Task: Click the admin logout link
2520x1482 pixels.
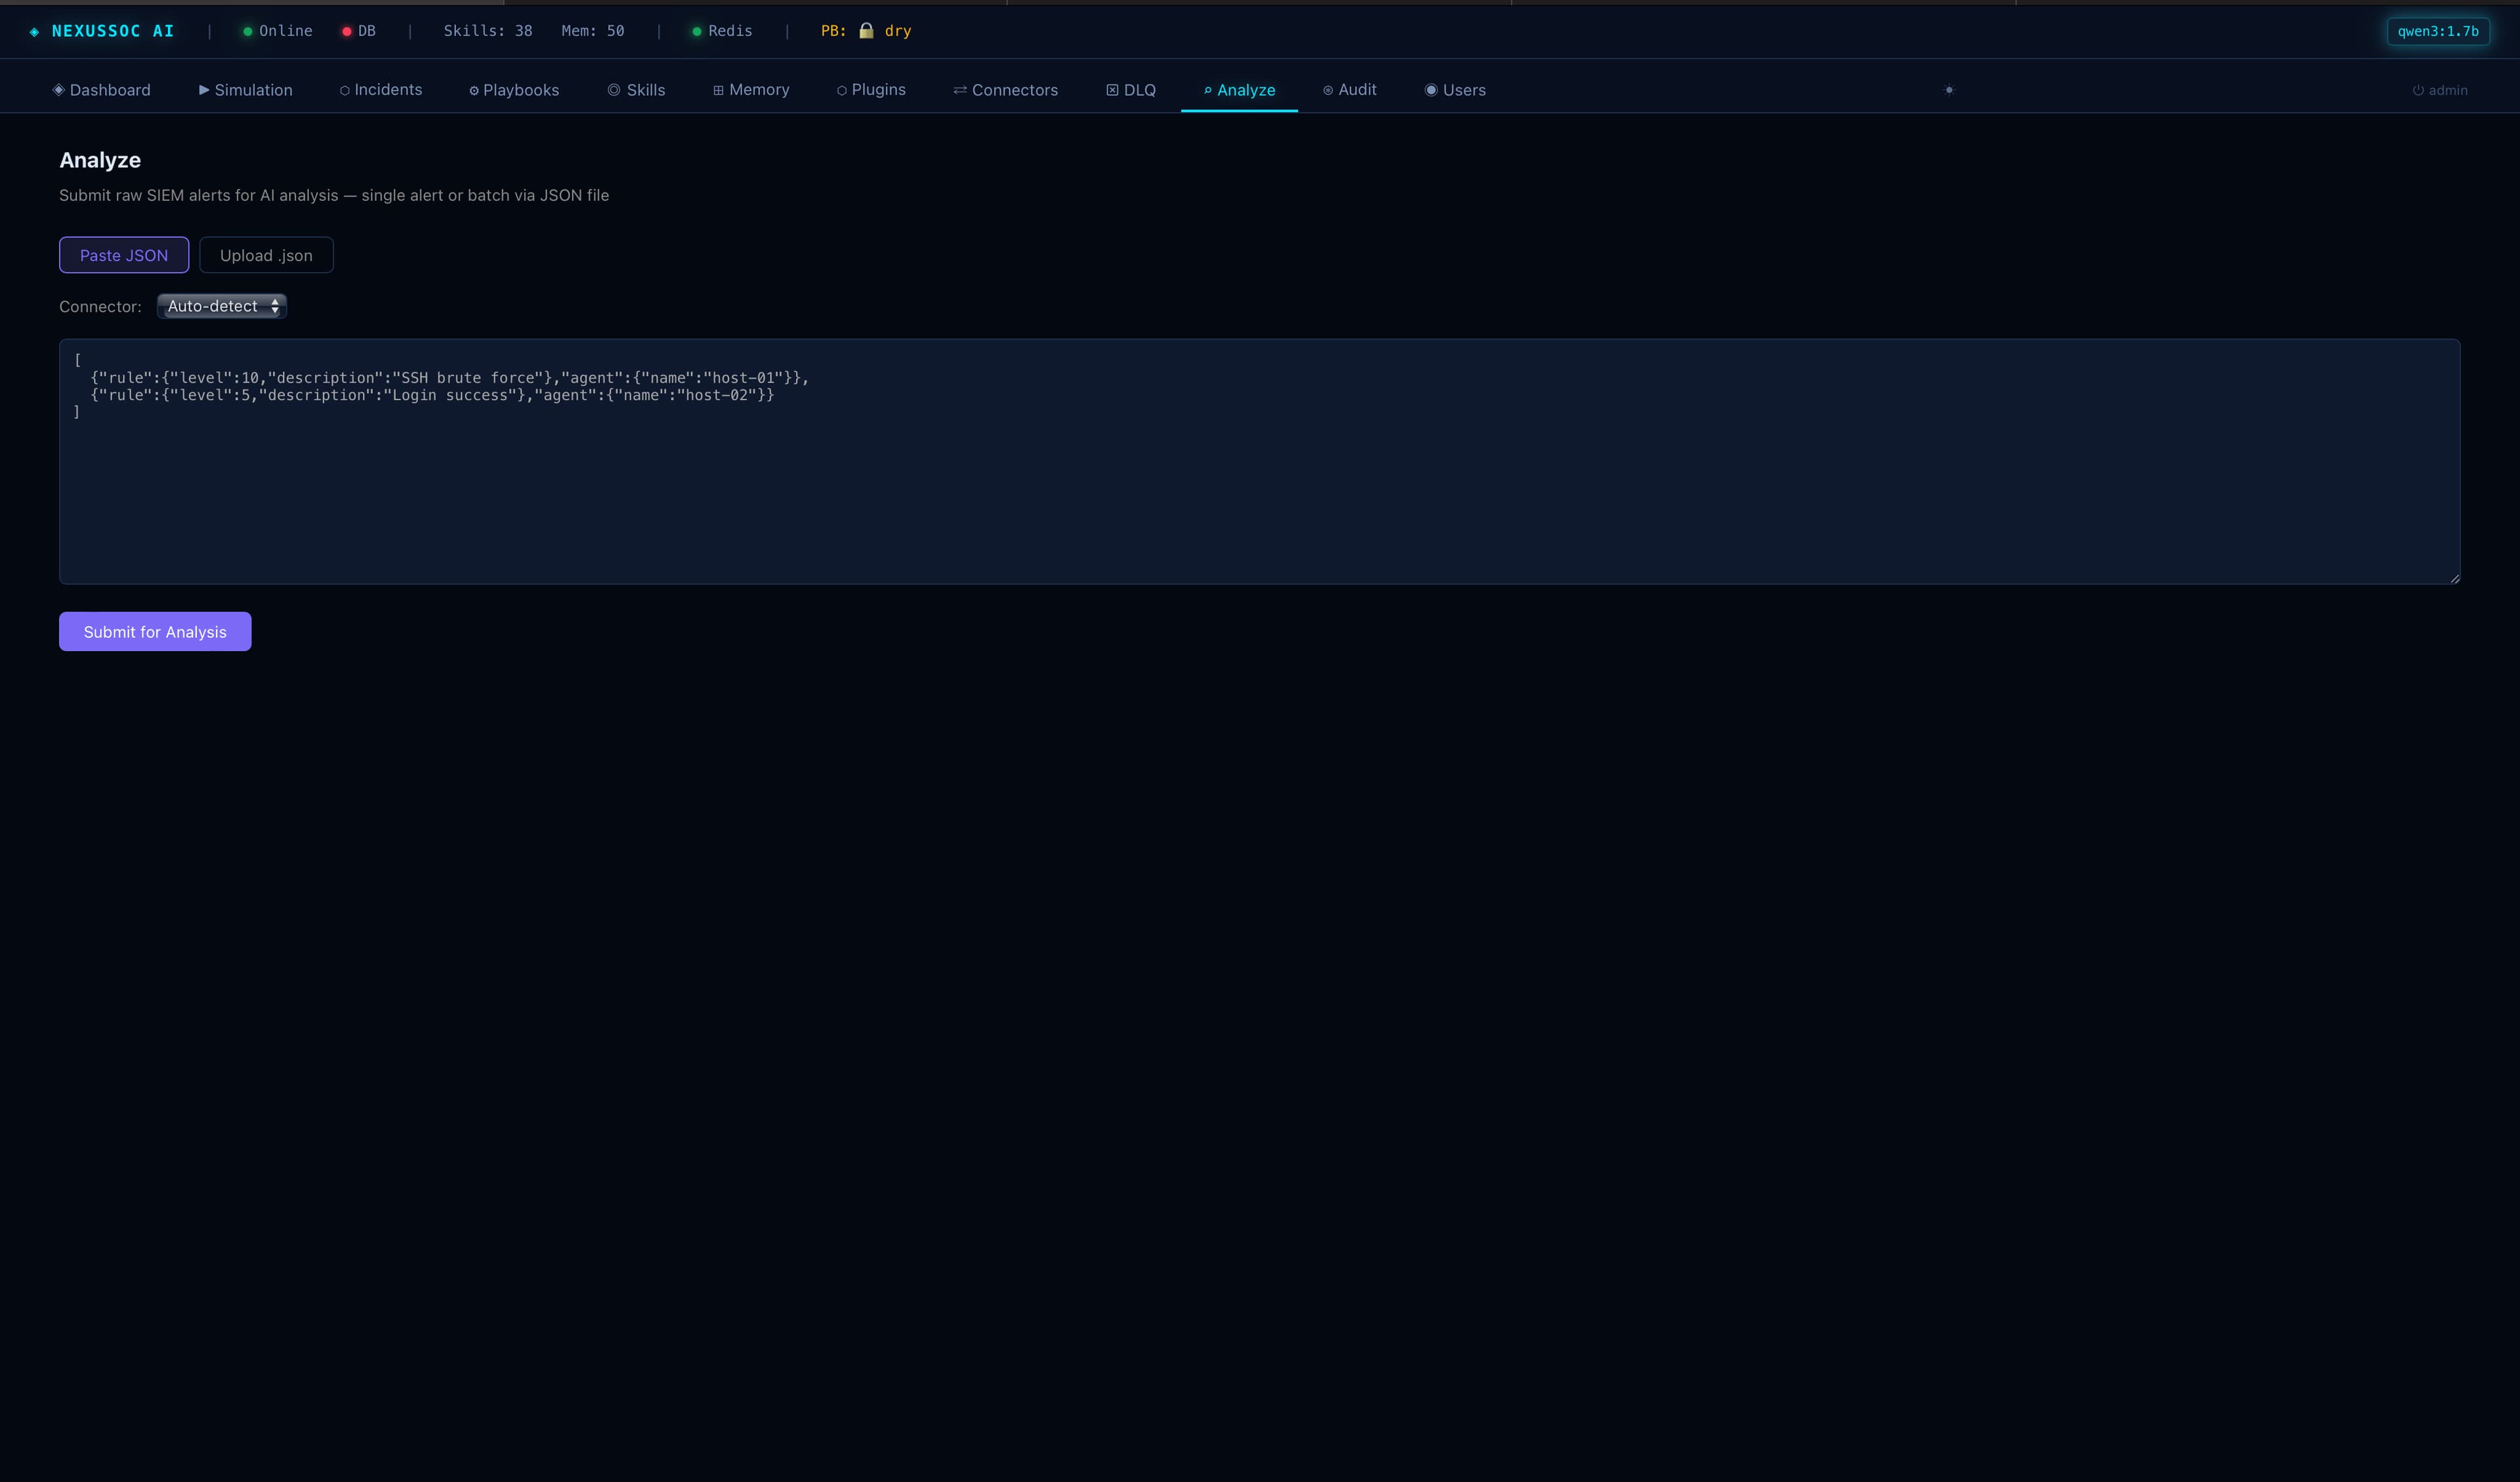Action: (2440, 90)
